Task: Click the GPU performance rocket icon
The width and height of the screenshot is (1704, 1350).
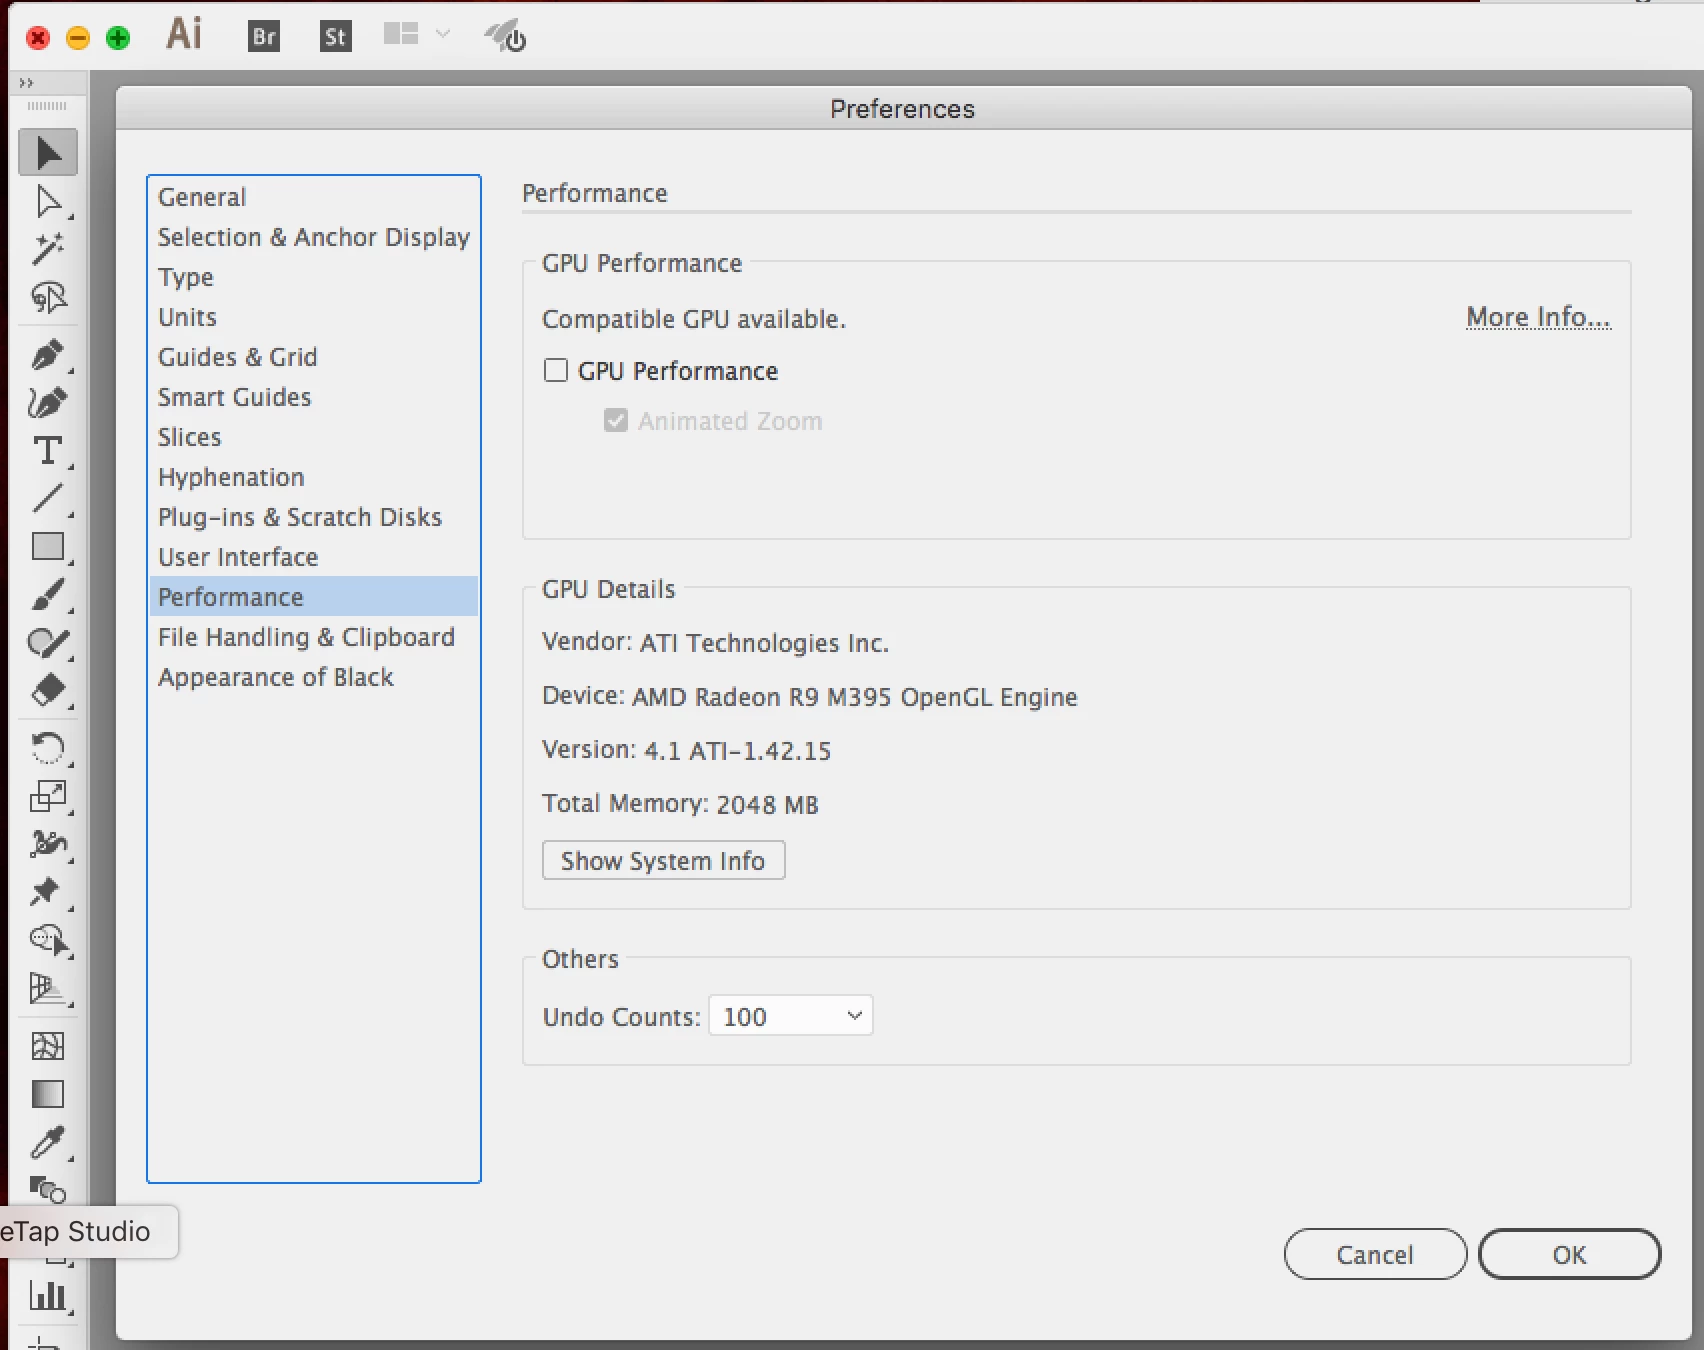Action: [x=506, y=37]
